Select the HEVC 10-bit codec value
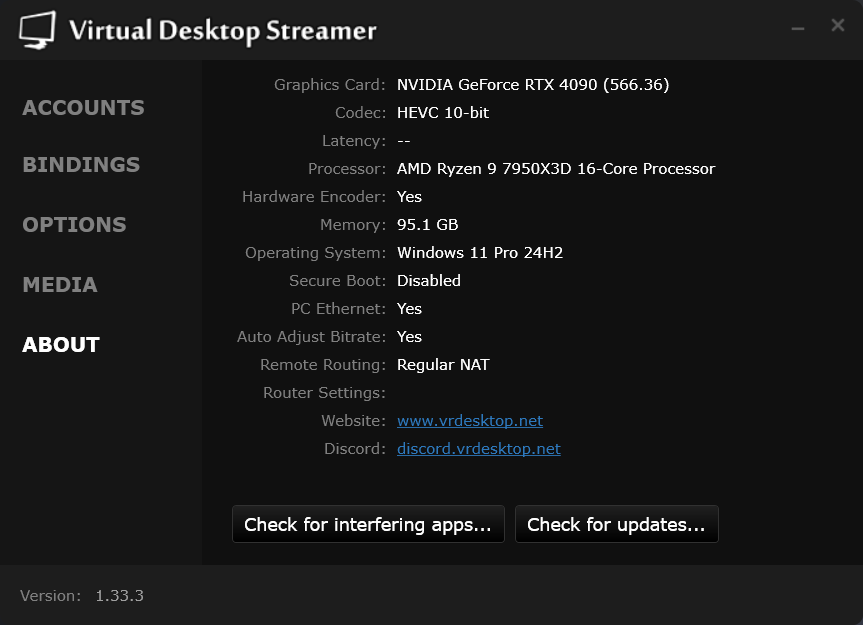The image size is (863, 625). coord(442,112)
